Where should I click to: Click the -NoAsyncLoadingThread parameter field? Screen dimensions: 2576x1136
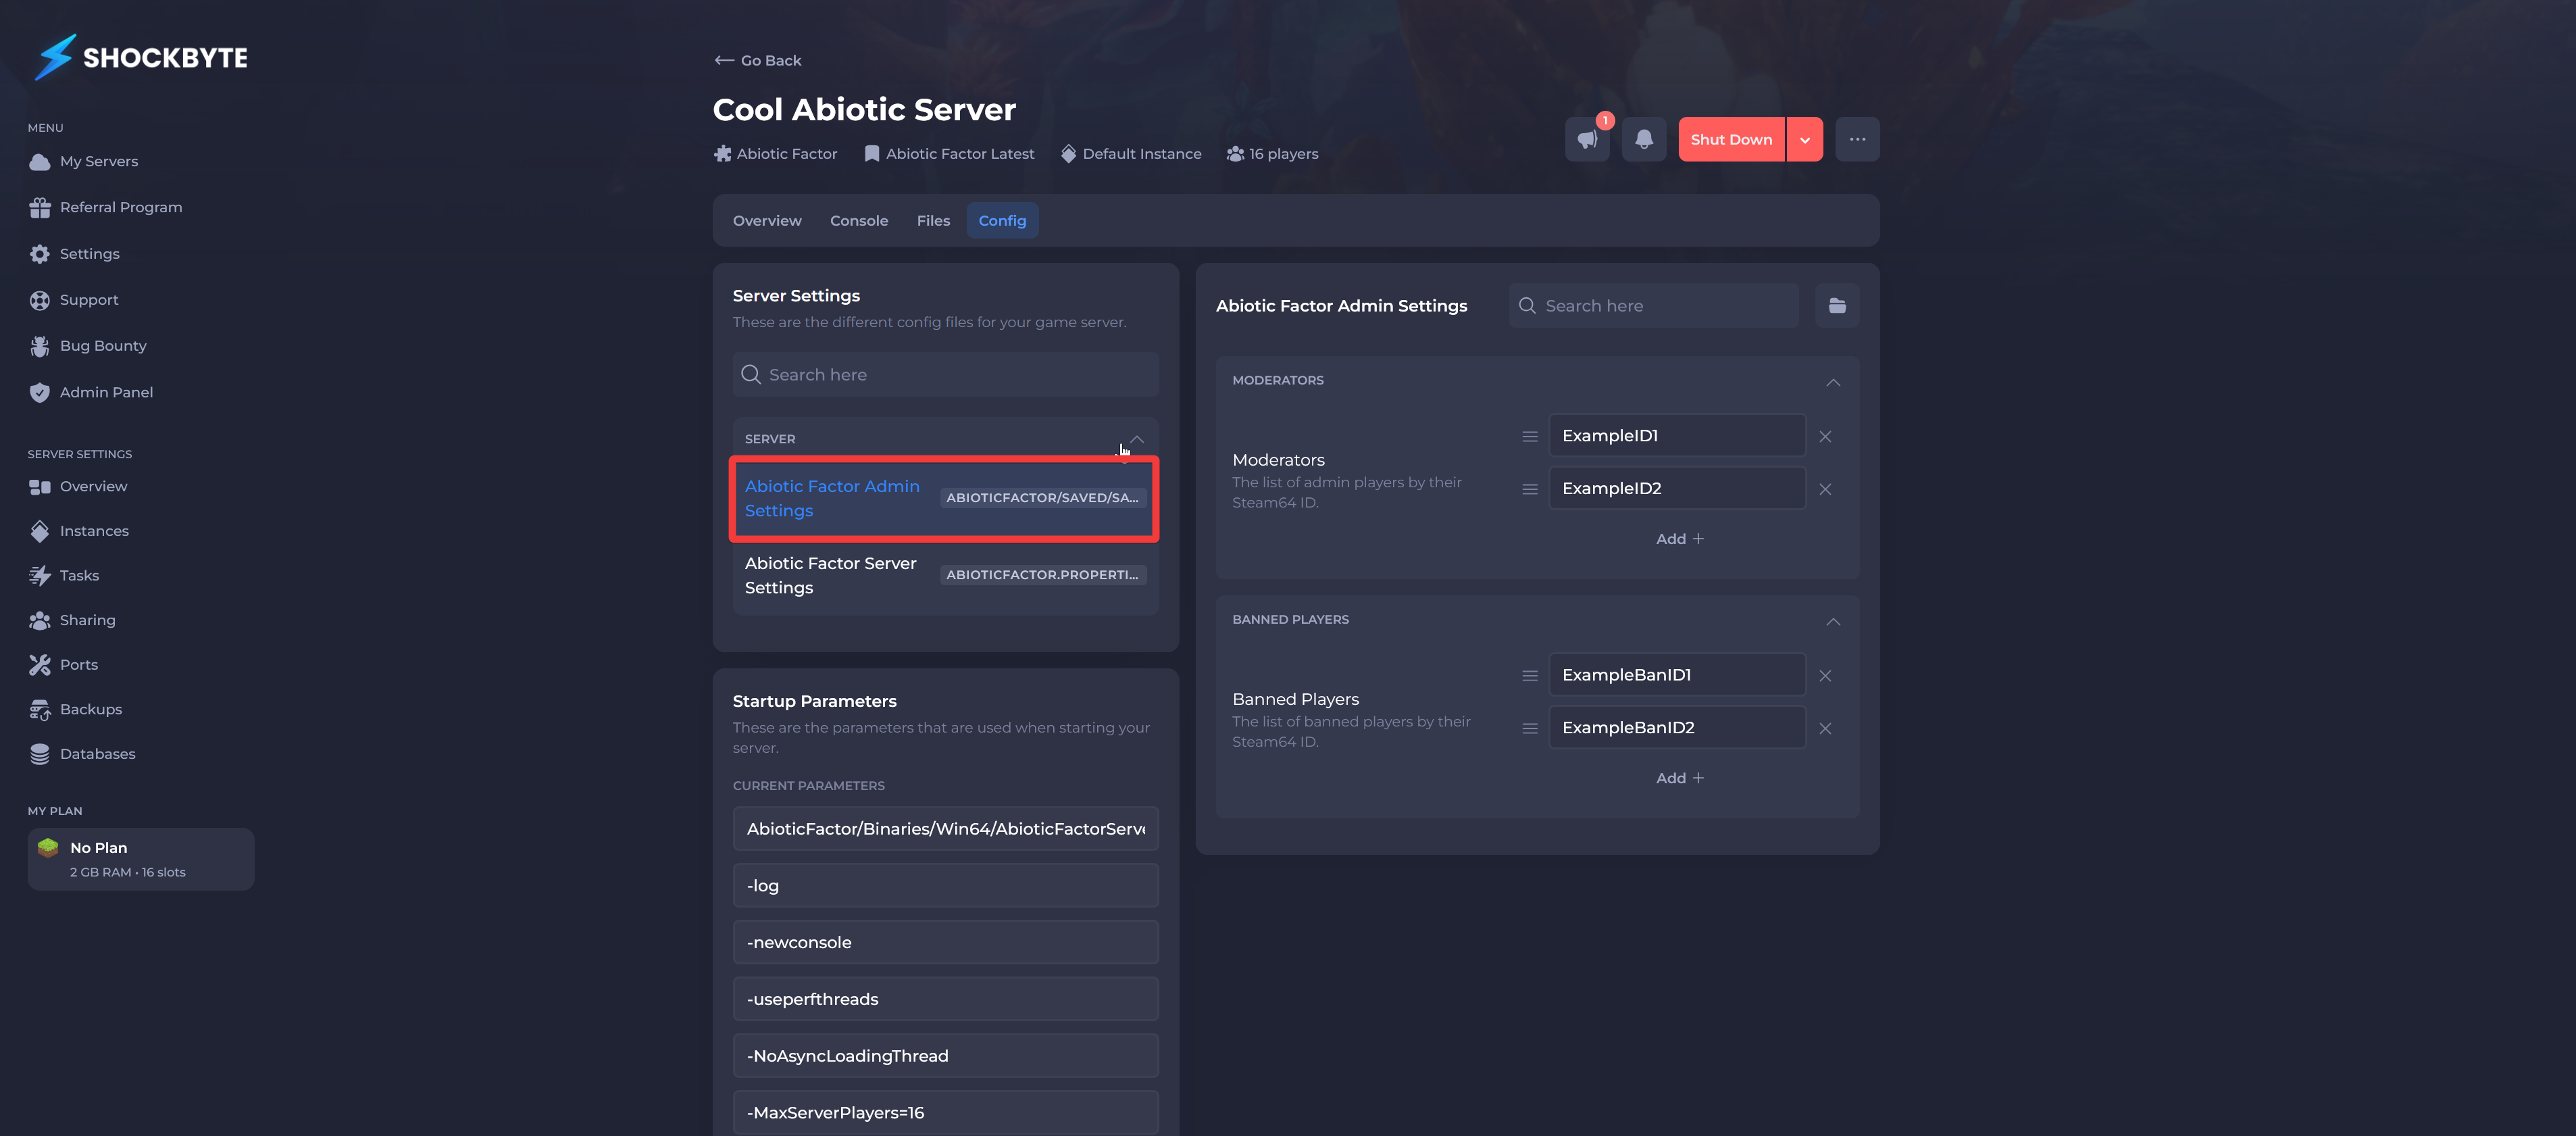945,1056
